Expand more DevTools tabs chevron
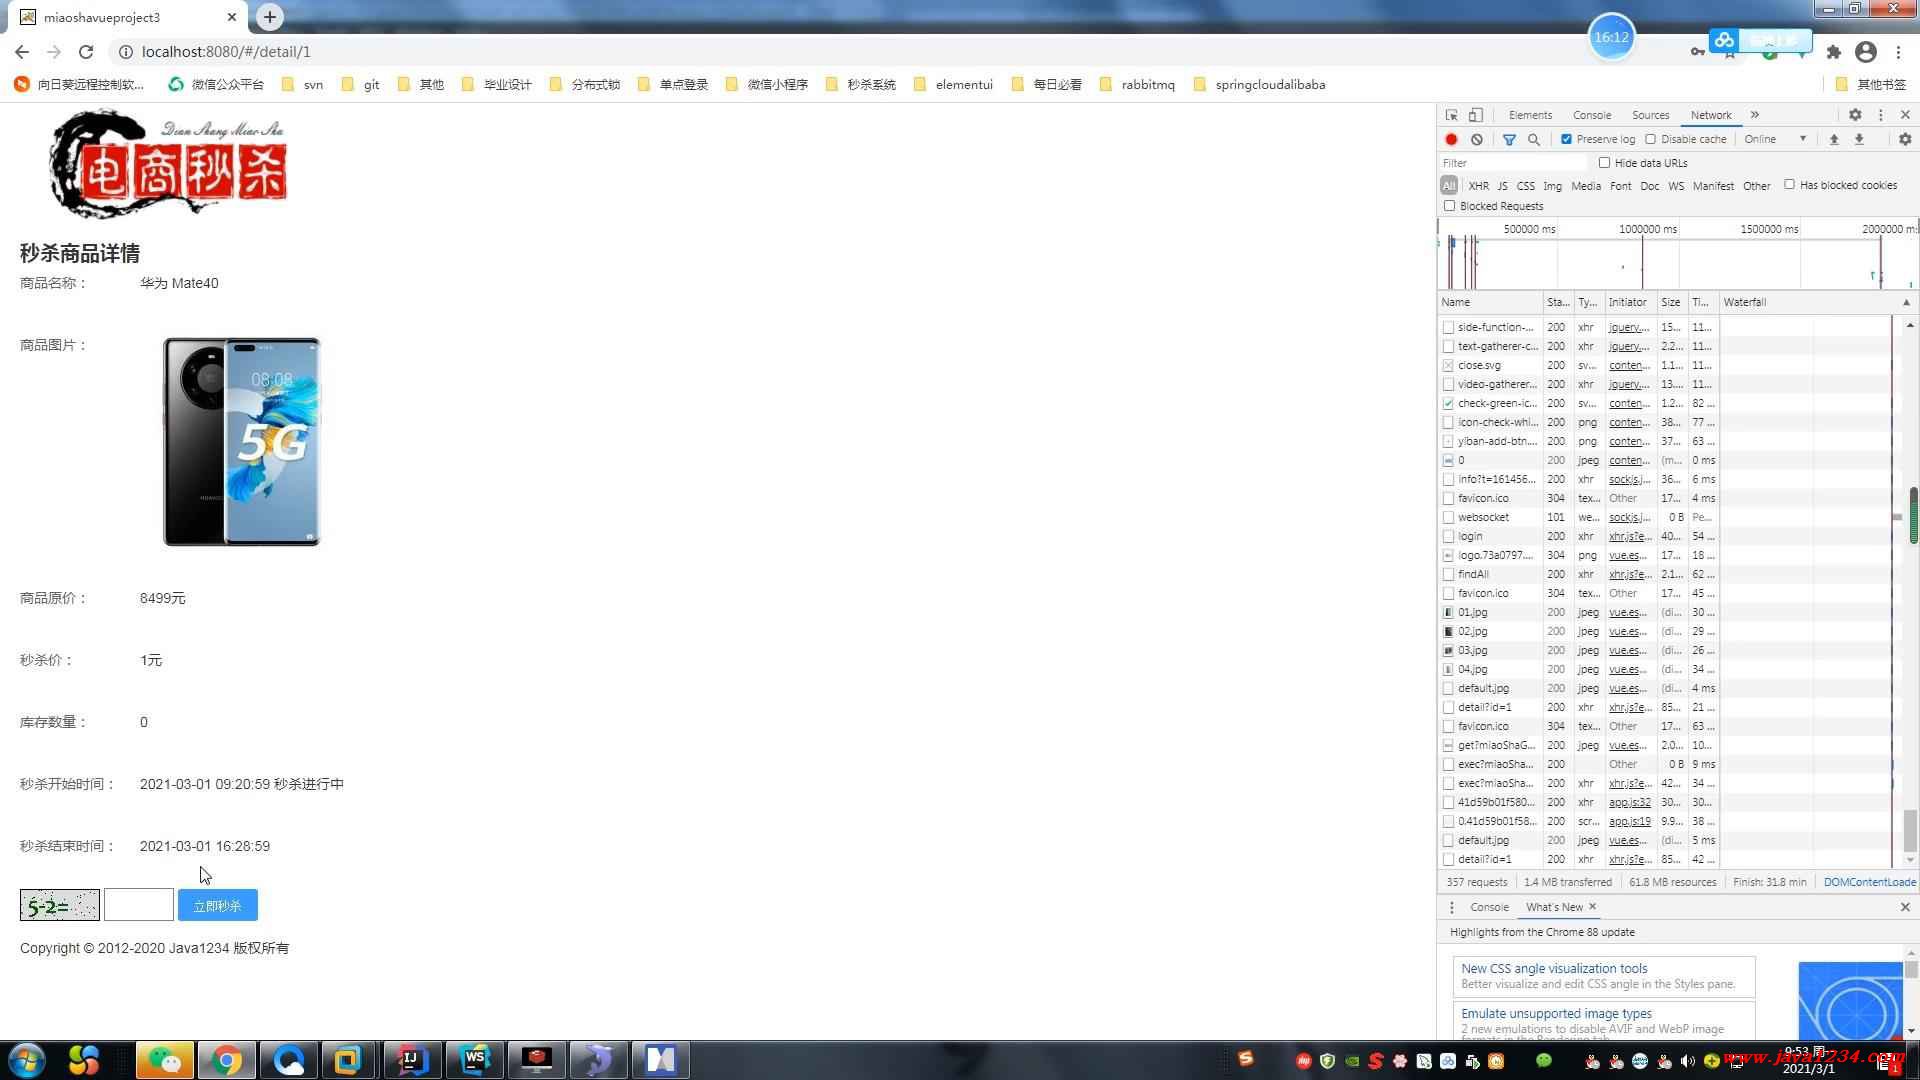 [1755, 115]
